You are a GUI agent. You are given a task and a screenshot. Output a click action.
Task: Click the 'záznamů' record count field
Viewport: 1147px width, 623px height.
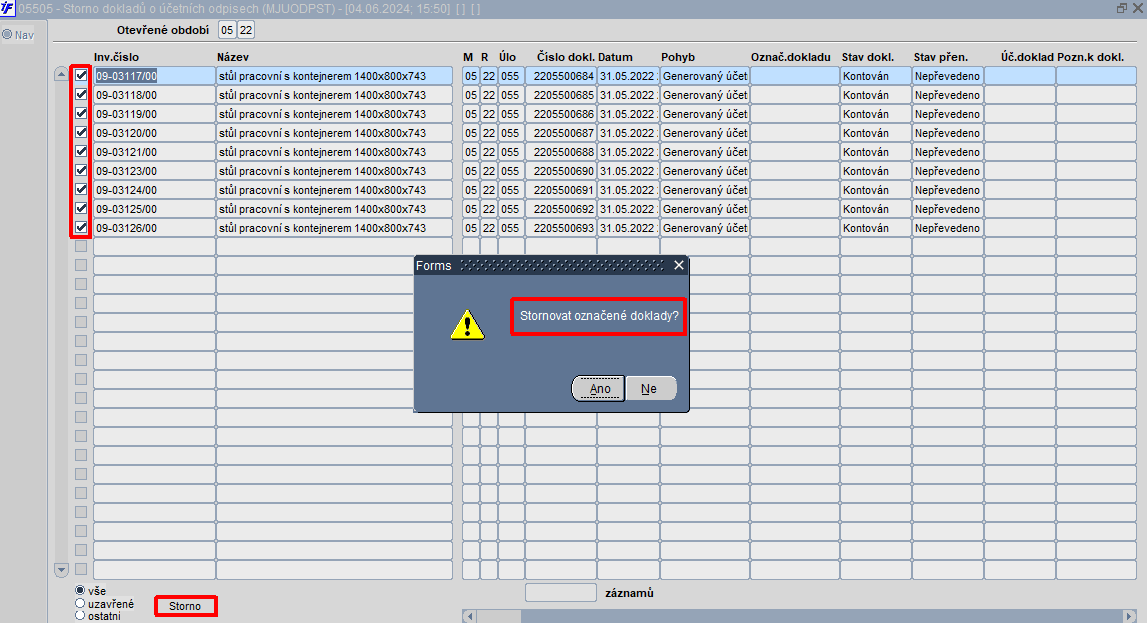tap(561, 593)
